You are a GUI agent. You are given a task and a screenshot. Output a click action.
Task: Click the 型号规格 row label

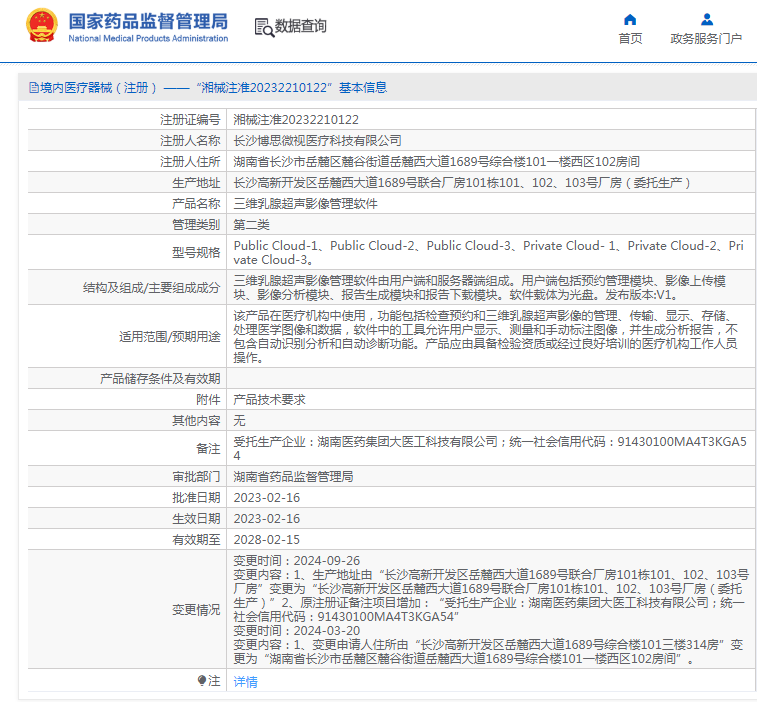pyautogui.click(x=196, y=253)
